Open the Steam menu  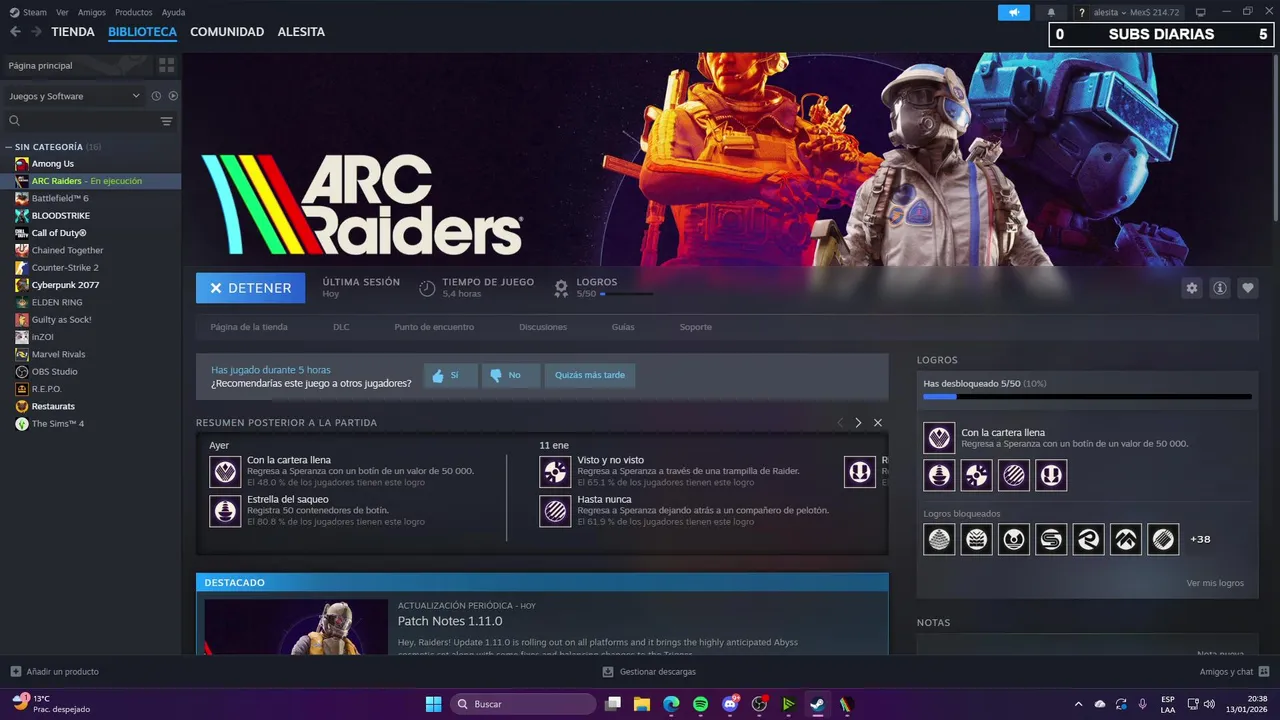(29, 12)
